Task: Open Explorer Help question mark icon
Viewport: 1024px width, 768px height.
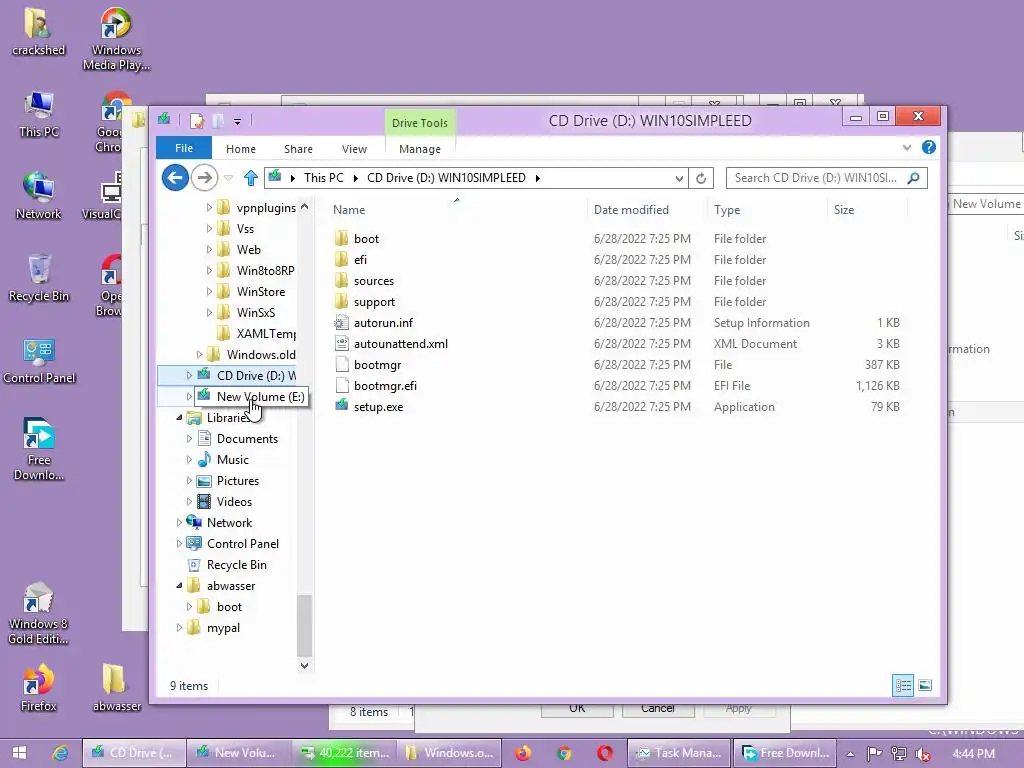Action: pos(928,148)
